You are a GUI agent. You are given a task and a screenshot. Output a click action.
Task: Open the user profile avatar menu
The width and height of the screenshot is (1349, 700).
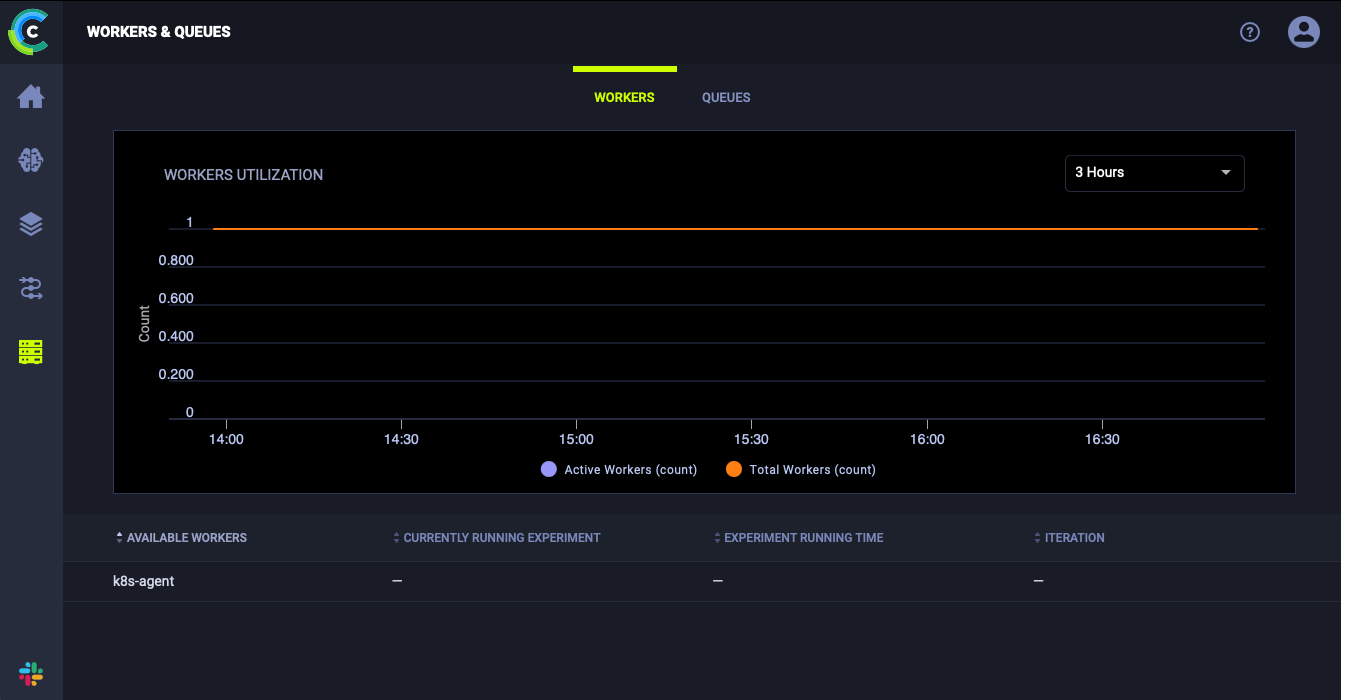(x=1303, y=32)
